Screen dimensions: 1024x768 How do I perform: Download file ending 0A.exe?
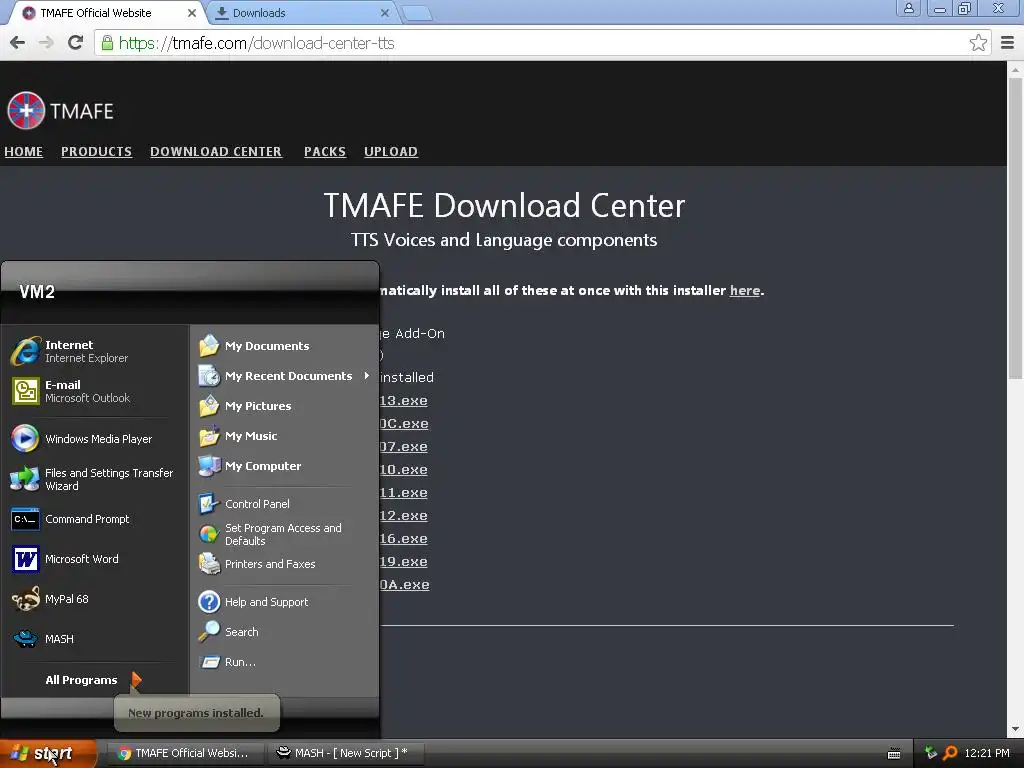pyautogui.click(x=404, y=585)
